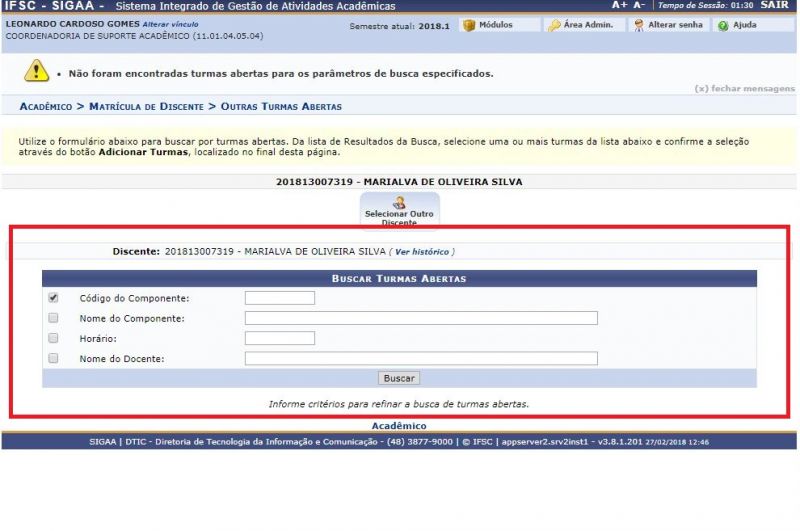Increase font size with A+
Viewport: 800px width, 531px height.
click(620, 6)
